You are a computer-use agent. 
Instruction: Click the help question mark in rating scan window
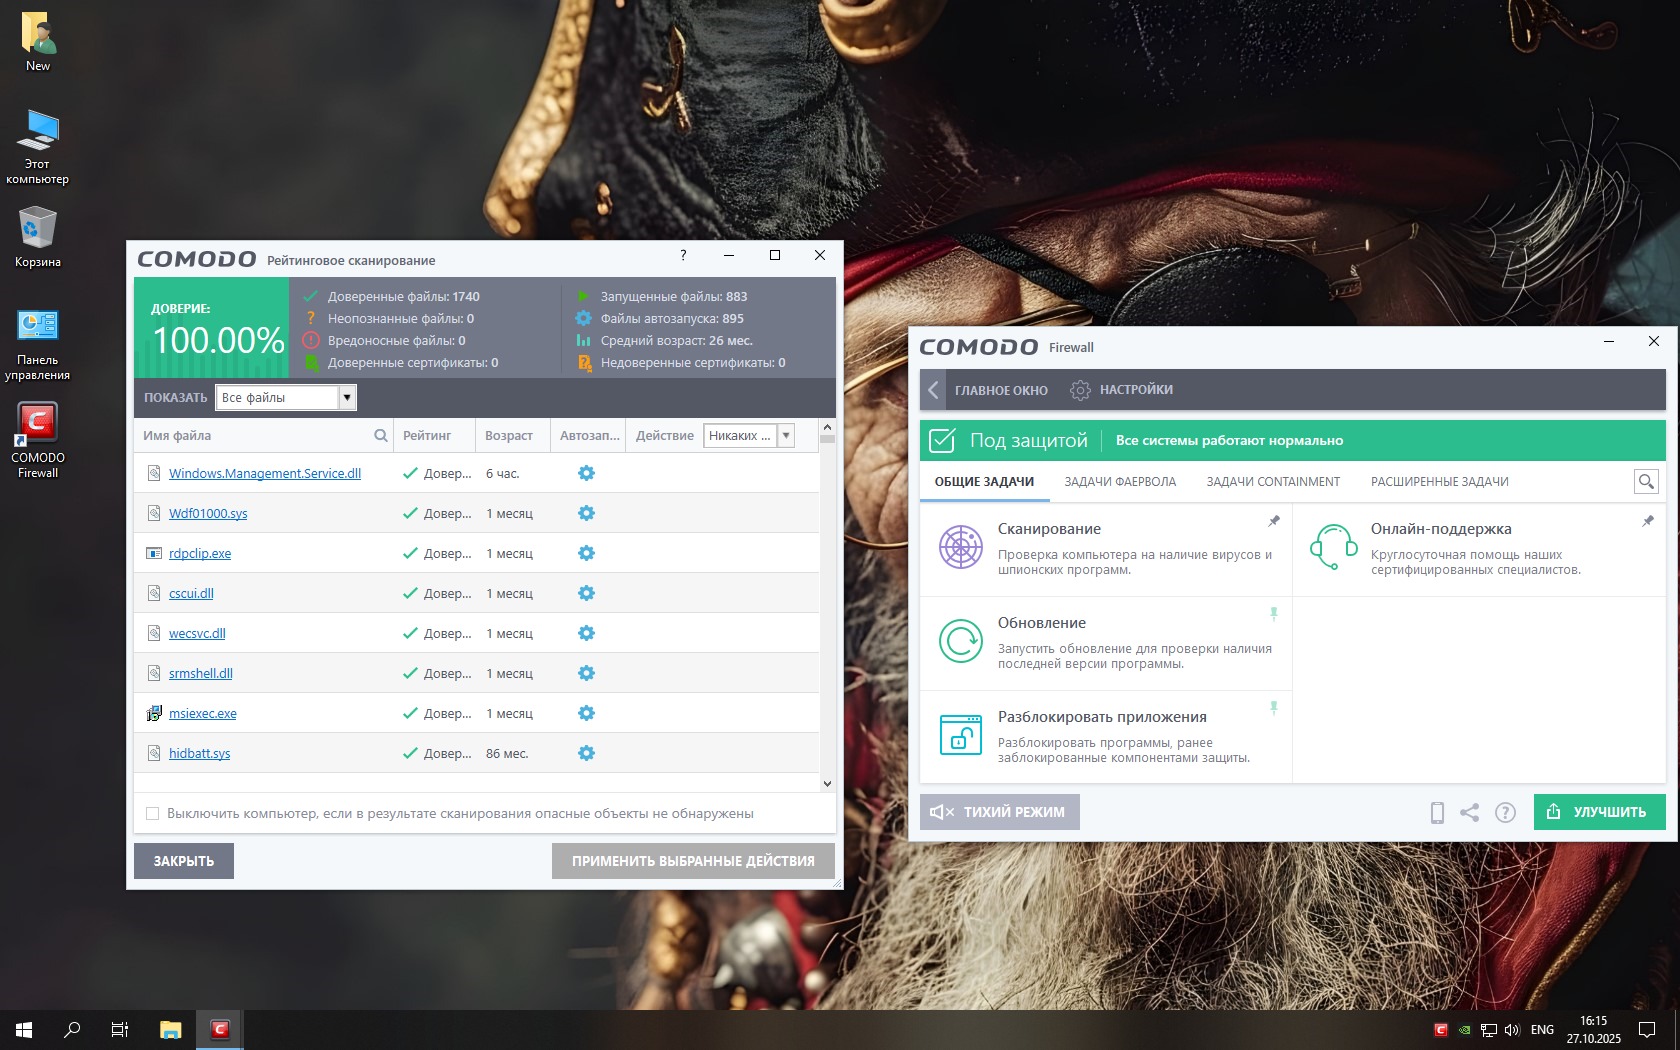[x=683, y=255]
